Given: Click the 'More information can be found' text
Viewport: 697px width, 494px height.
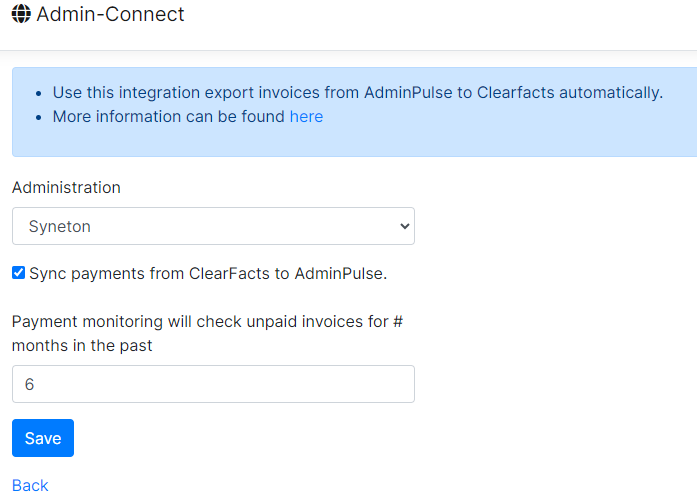Looking at the screenshot, I should point(168,116).
